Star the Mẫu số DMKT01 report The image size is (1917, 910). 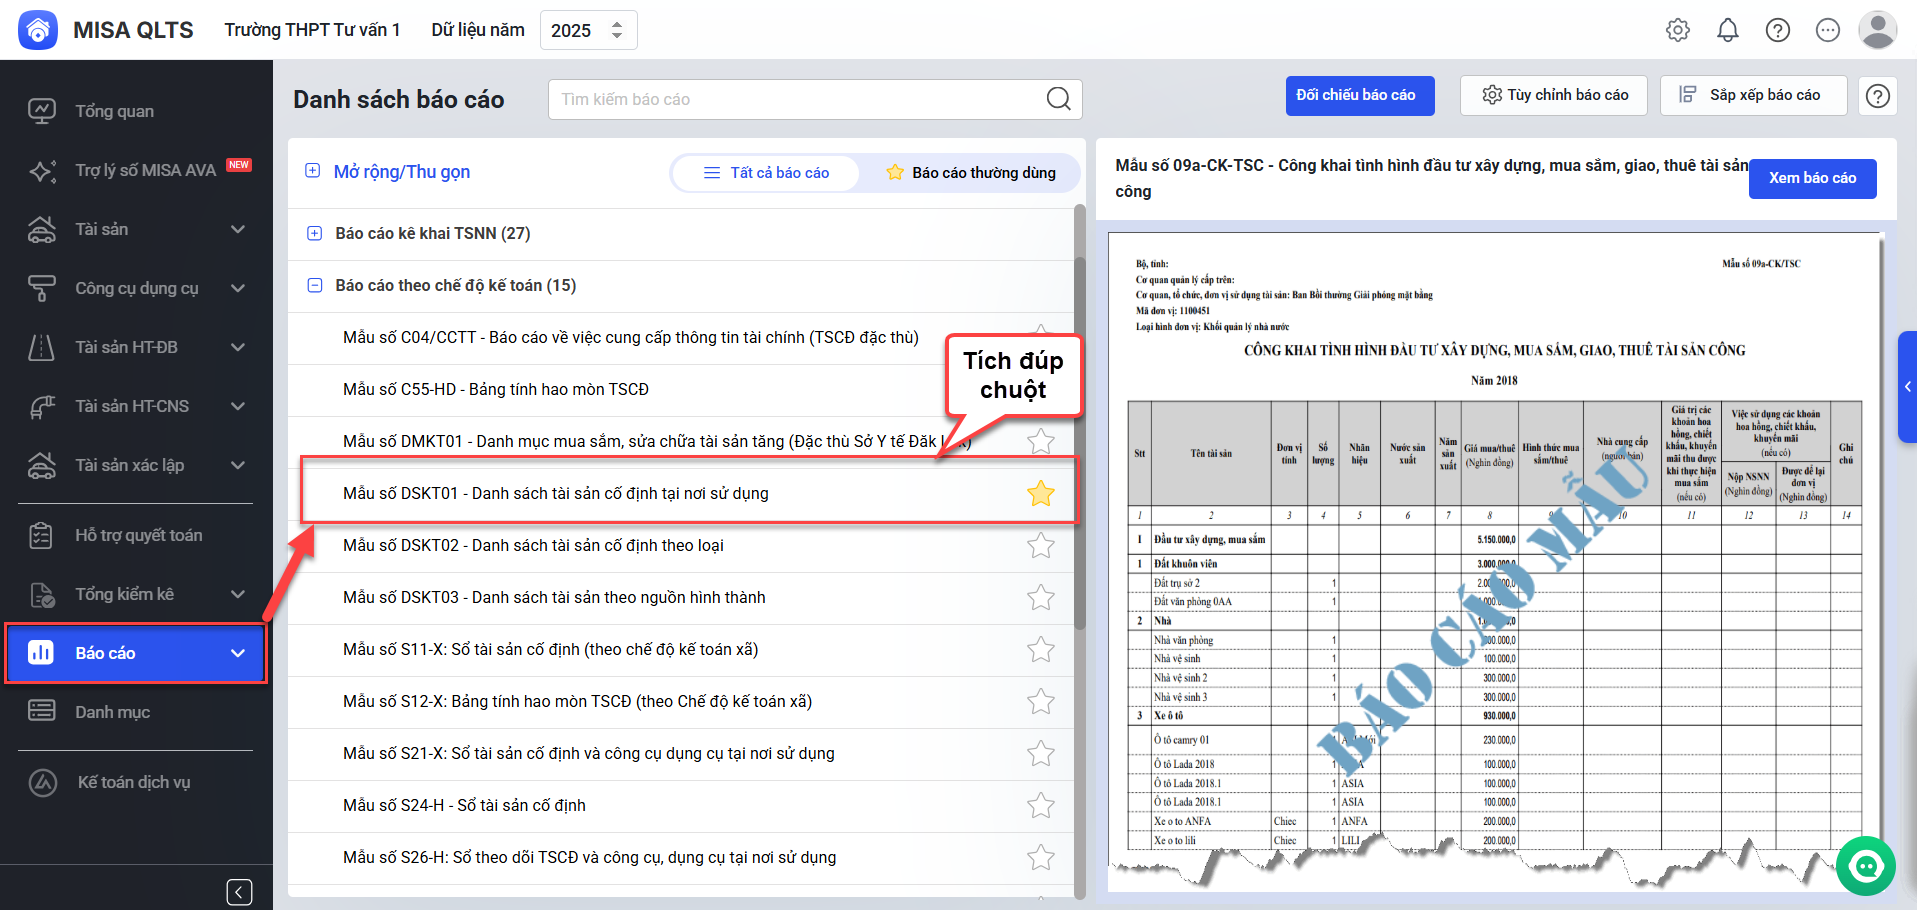[1041, 441]
